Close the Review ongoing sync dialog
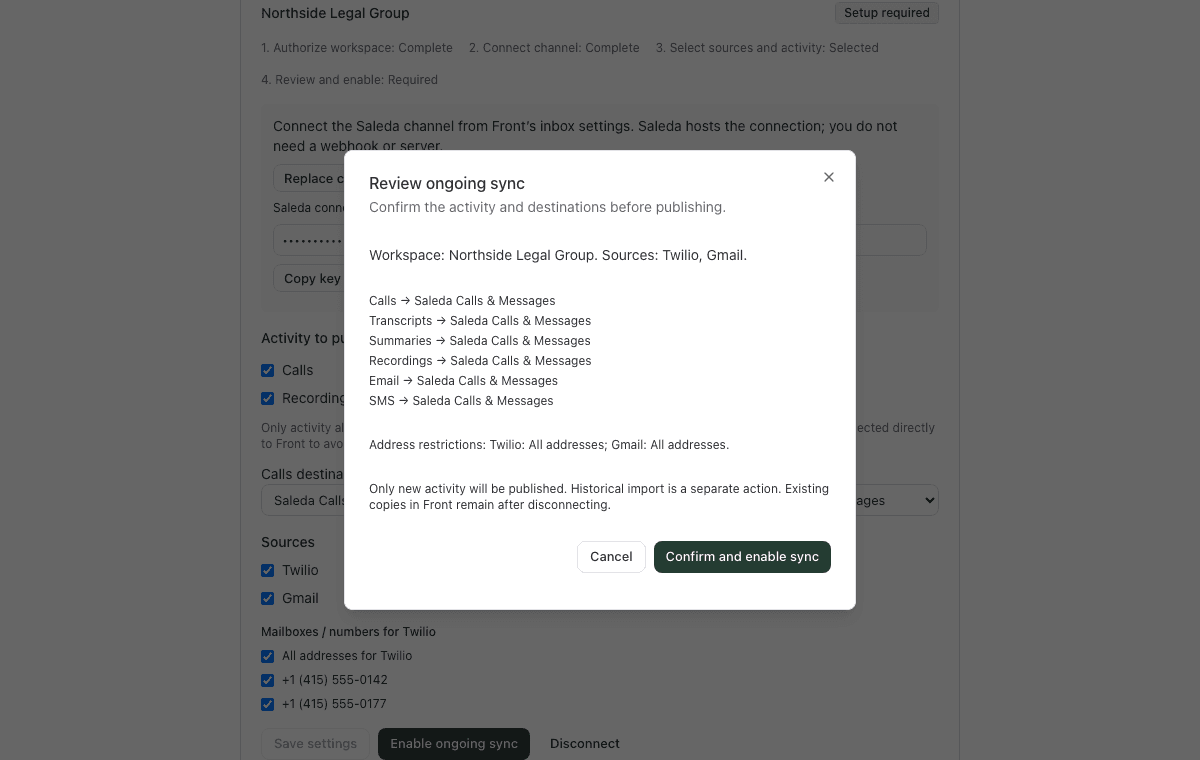This screenshot has width=1200, height=760. point(828,177)
